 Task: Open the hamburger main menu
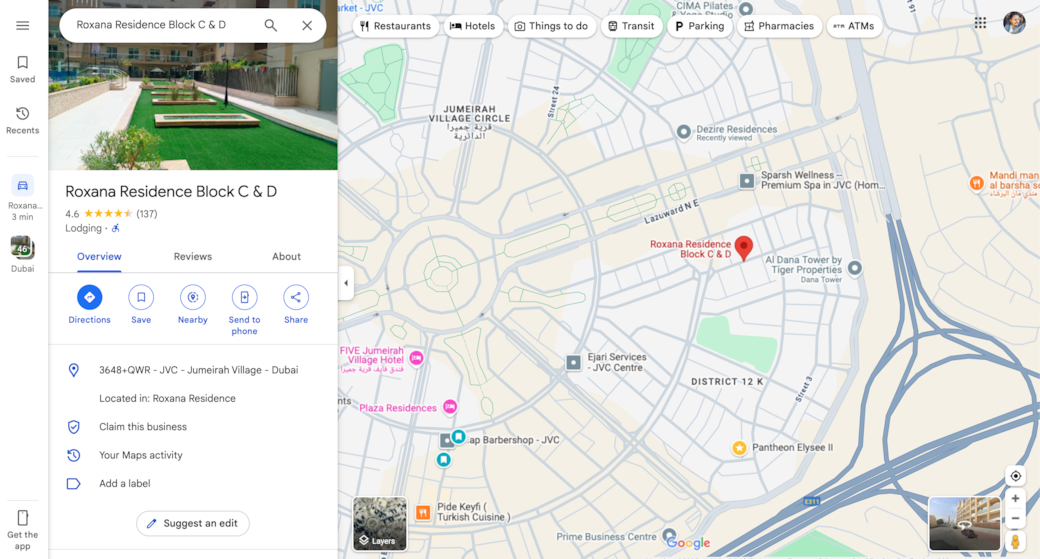23,26
